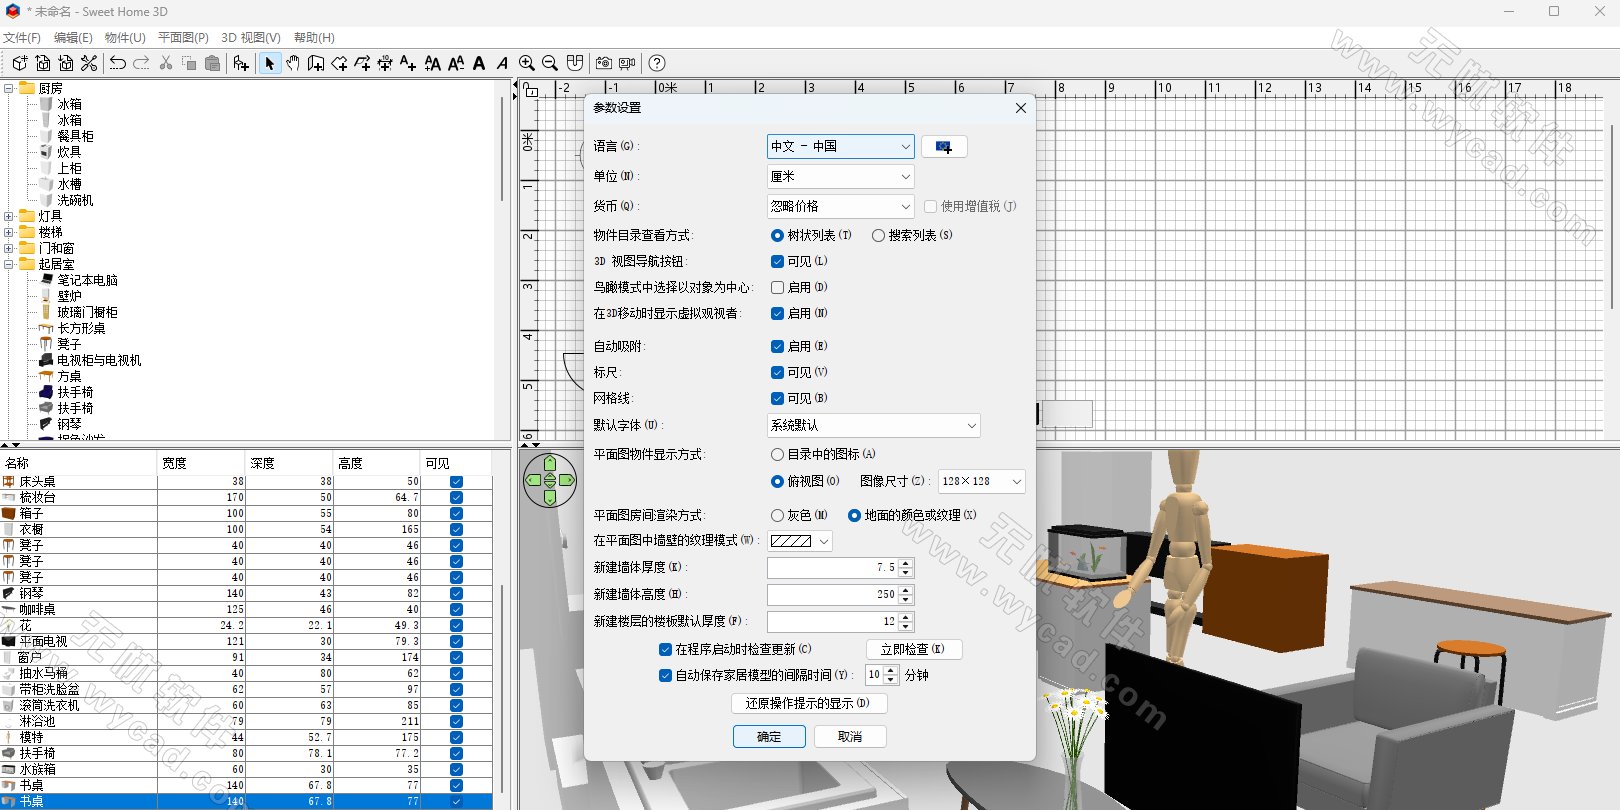Select the Create dimensions tool

[385, 63]
